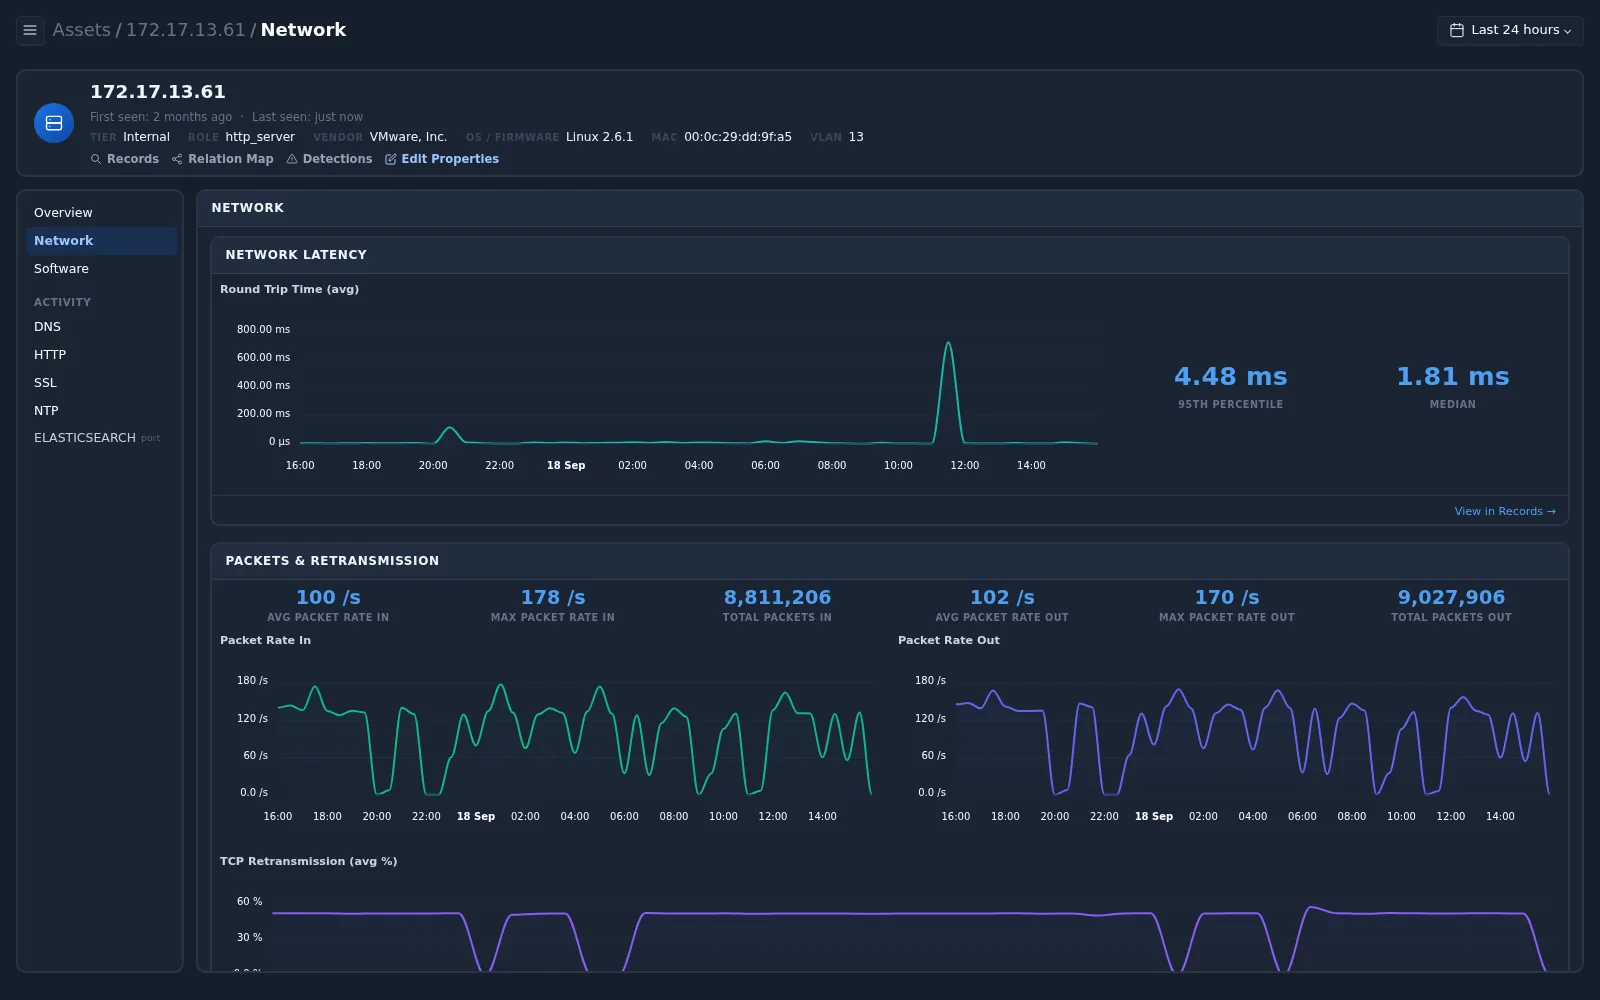
Task: Open the hamburger navigation menu
Action: 30,30
